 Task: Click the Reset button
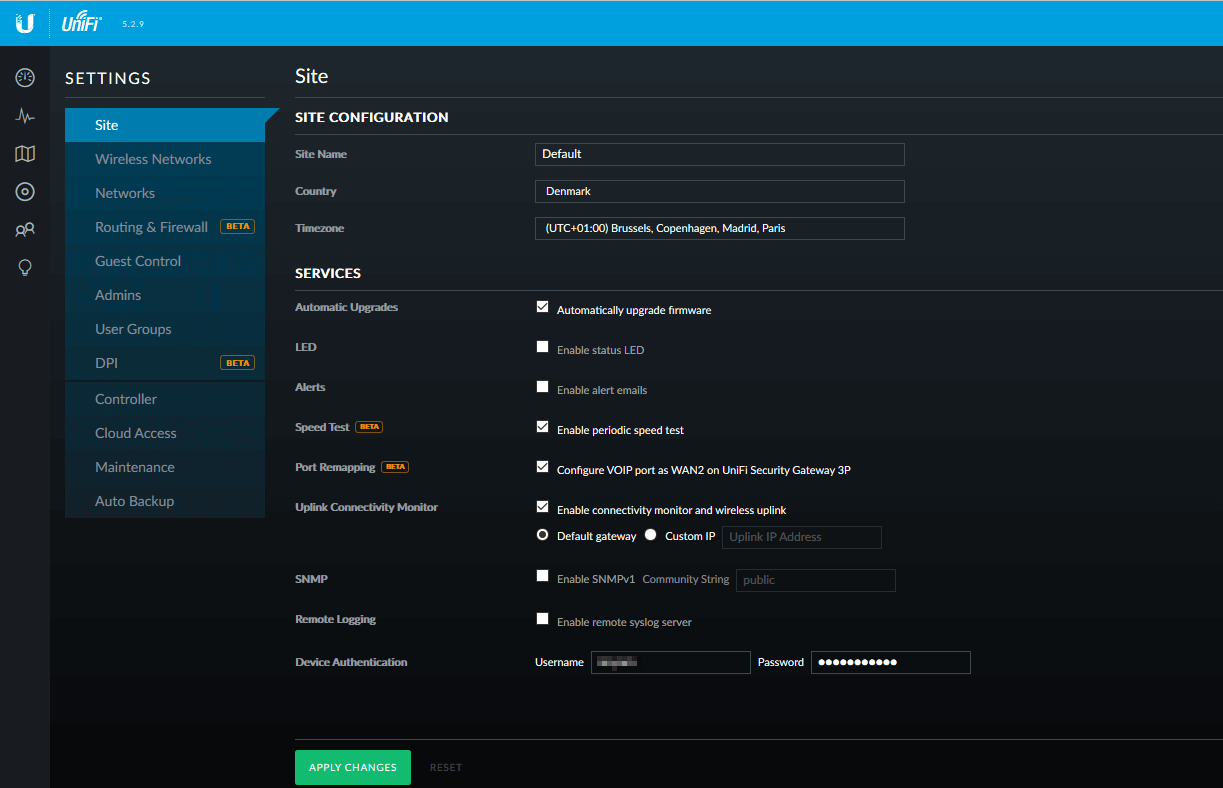tap(446, 767)
